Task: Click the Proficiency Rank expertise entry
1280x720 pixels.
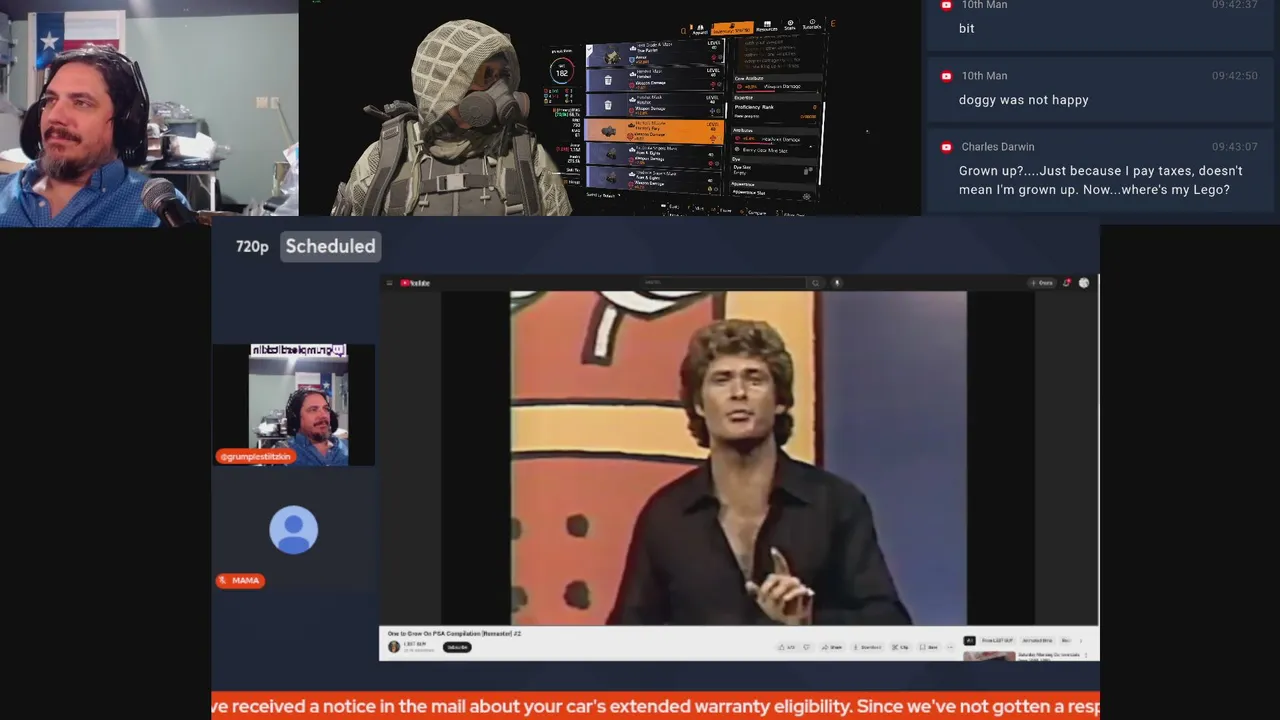Action: [777, 107]
